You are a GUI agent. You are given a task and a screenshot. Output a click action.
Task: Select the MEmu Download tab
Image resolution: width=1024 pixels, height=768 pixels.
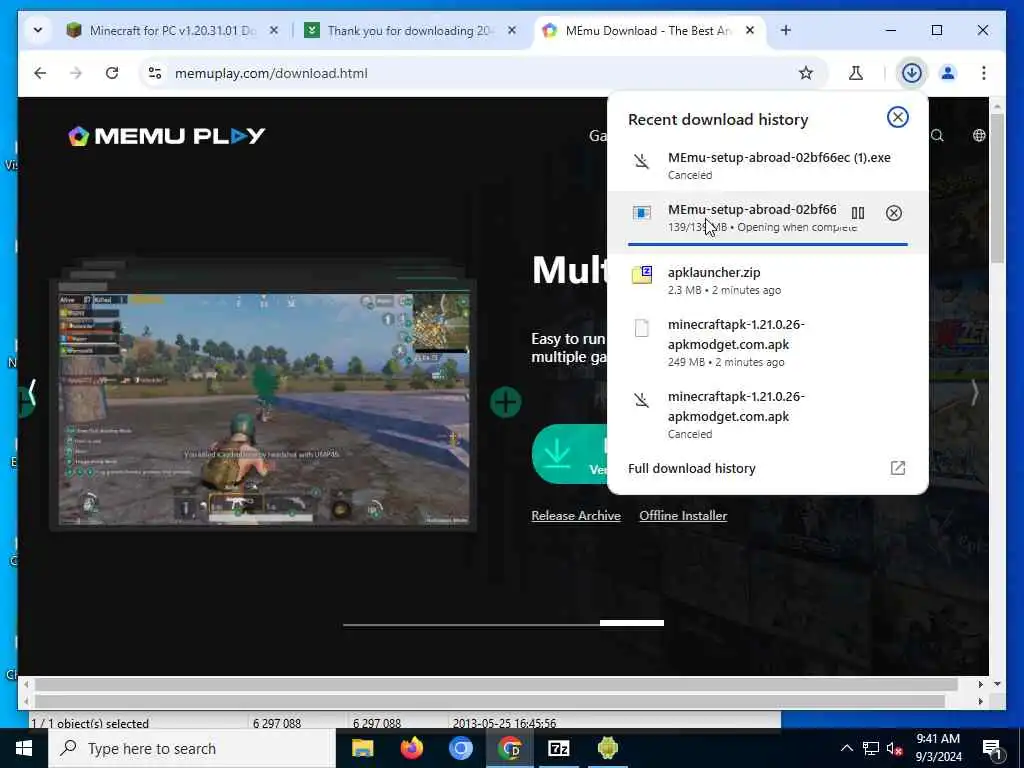click(649, 31)
